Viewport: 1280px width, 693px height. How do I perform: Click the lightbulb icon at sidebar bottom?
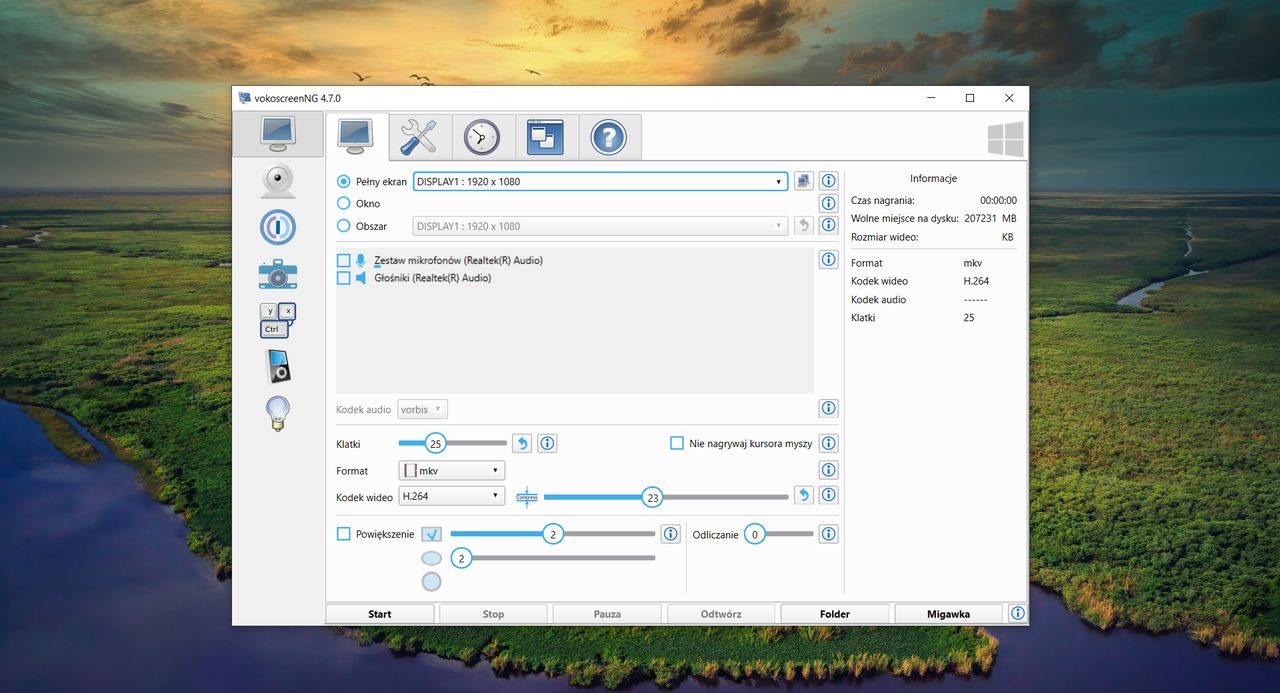click(277, 412)
